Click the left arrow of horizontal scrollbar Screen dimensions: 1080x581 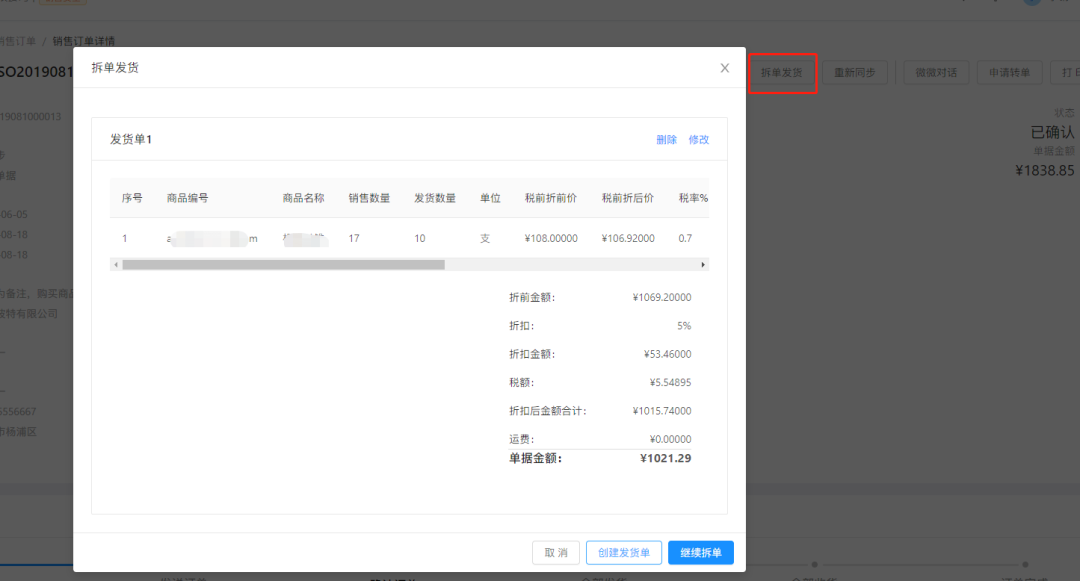click(116, 265)
